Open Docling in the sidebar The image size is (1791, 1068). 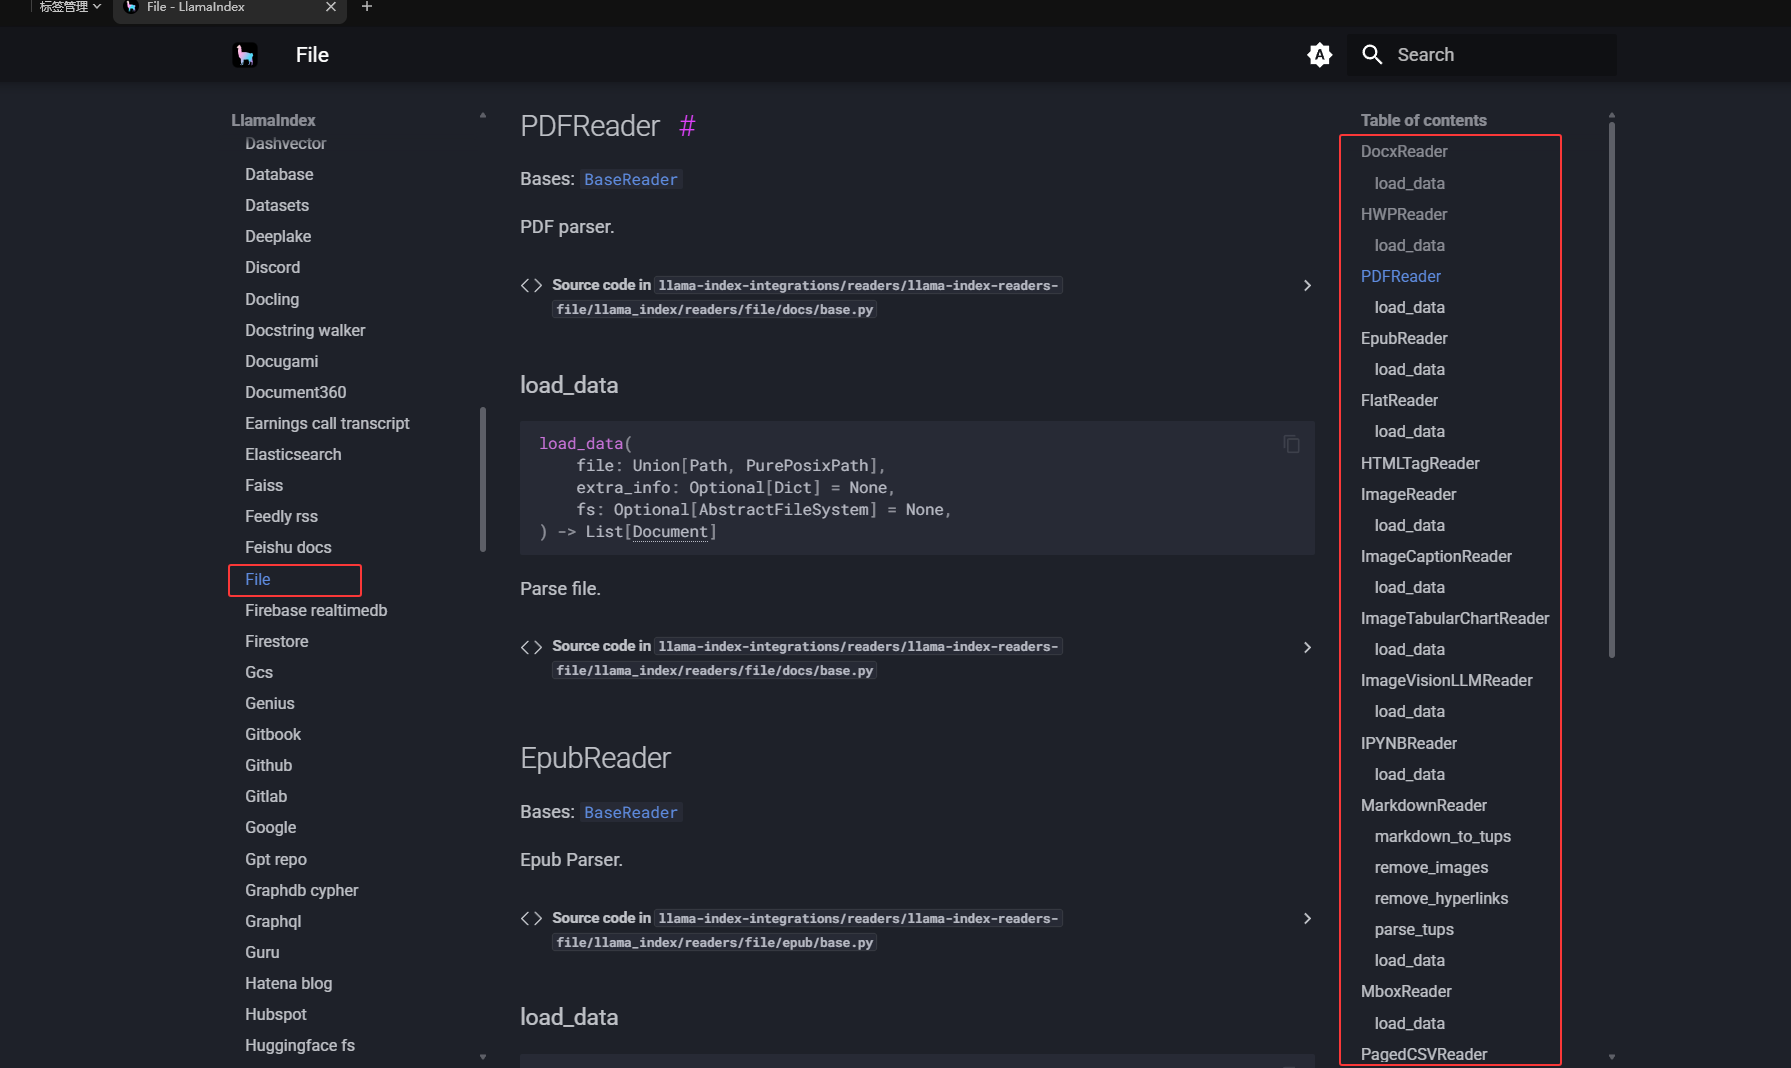(x=272, y=299)
